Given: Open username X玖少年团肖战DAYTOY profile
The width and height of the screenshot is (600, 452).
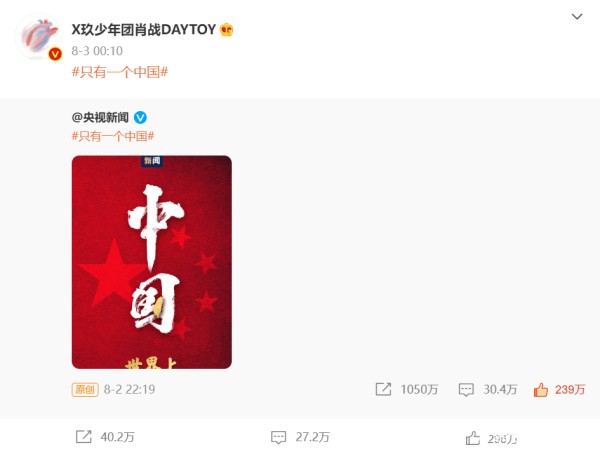Looking at the screenshot, I should [x=144, y=29].
